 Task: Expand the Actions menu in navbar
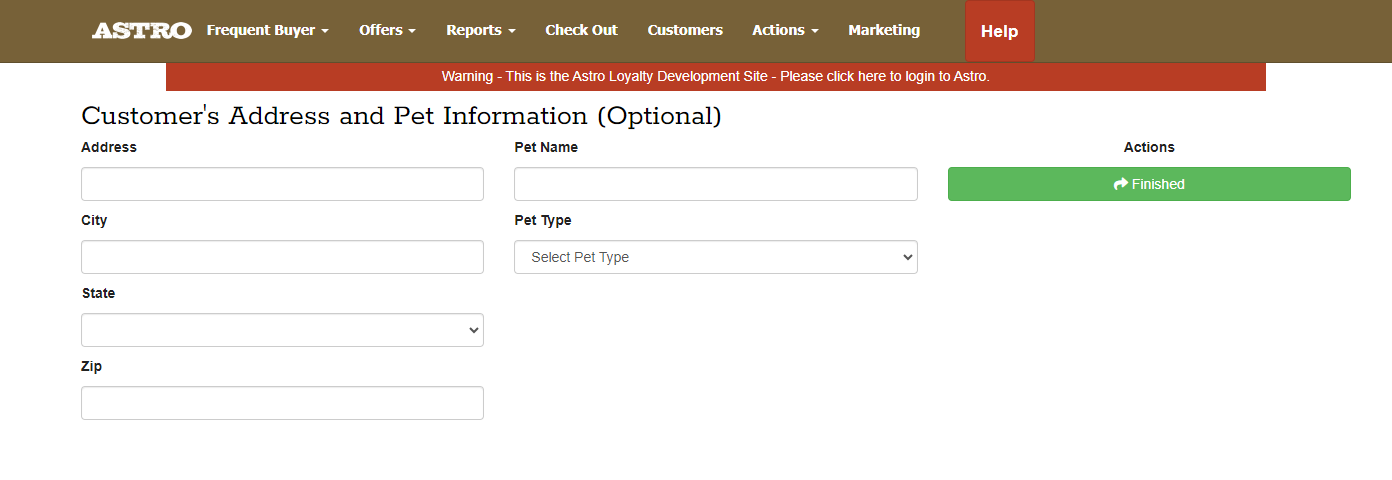point(785,30)
